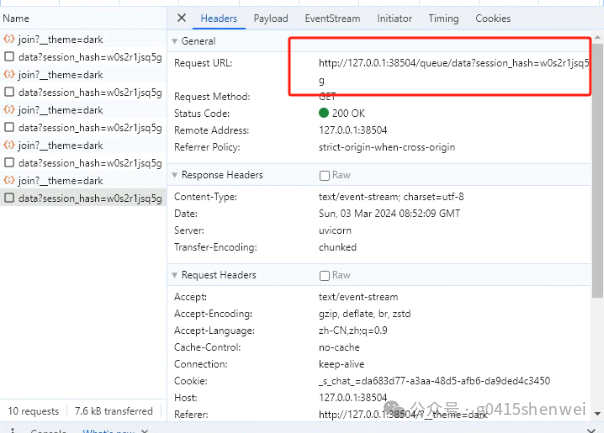
Task: Open the Payload tab
Action: coord(270,18)
